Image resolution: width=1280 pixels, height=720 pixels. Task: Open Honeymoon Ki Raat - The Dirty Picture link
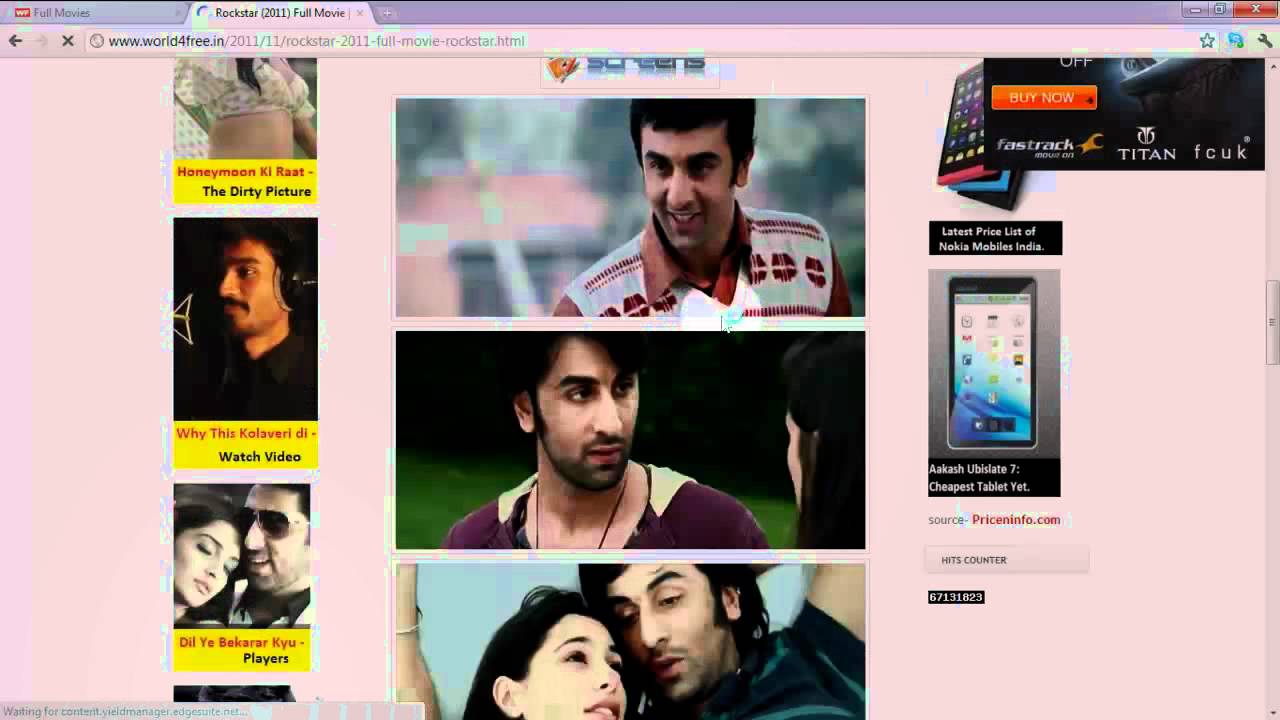click(x=245, y=181)
